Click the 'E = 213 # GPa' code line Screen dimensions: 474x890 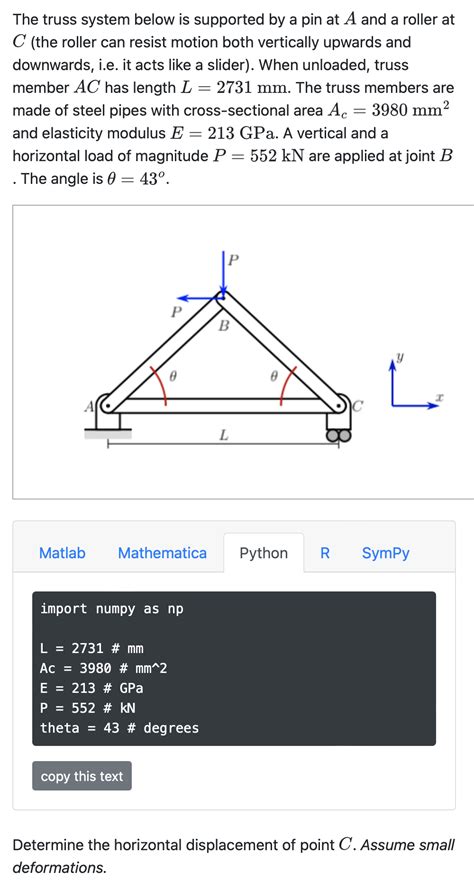pyautogui.click(x=91, y=688)
